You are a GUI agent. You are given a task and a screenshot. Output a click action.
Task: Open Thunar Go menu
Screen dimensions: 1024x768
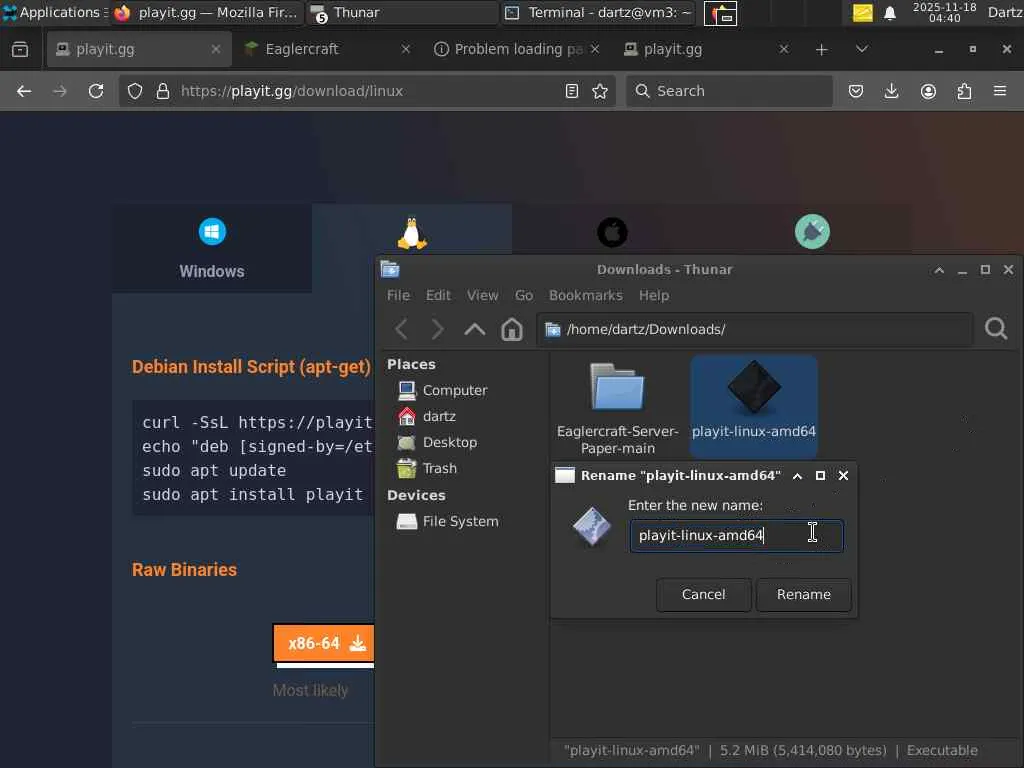524,295
